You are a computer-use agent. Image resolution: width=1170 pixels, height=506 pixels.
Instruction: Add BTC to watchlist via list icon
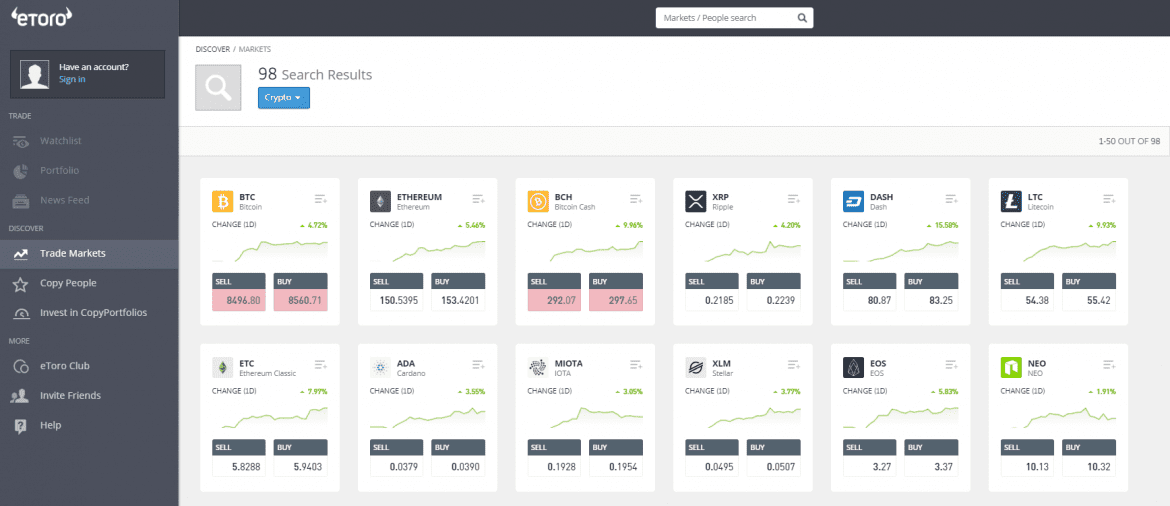click(321, 199)
